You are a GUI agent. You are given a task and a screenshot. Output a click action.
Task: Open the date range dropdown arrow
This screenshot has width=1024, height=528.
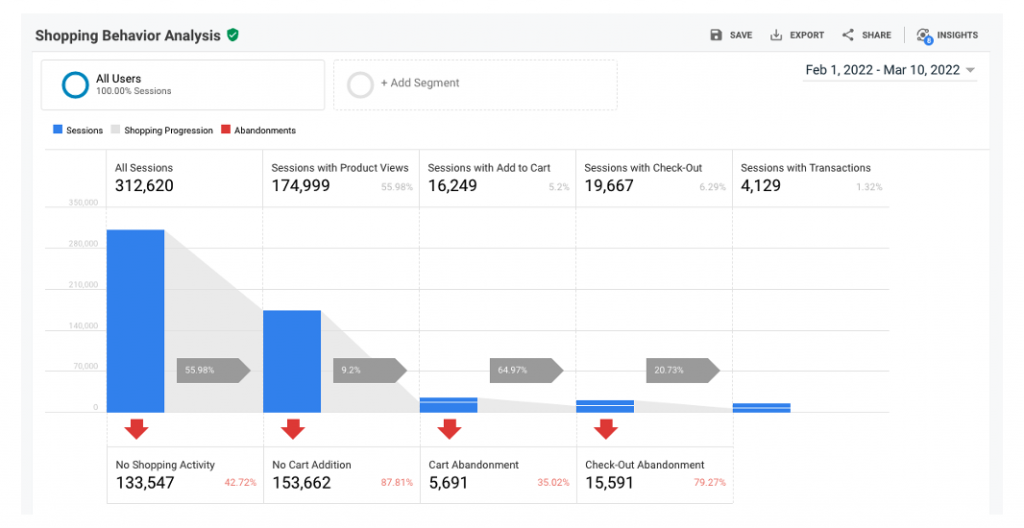970,70
